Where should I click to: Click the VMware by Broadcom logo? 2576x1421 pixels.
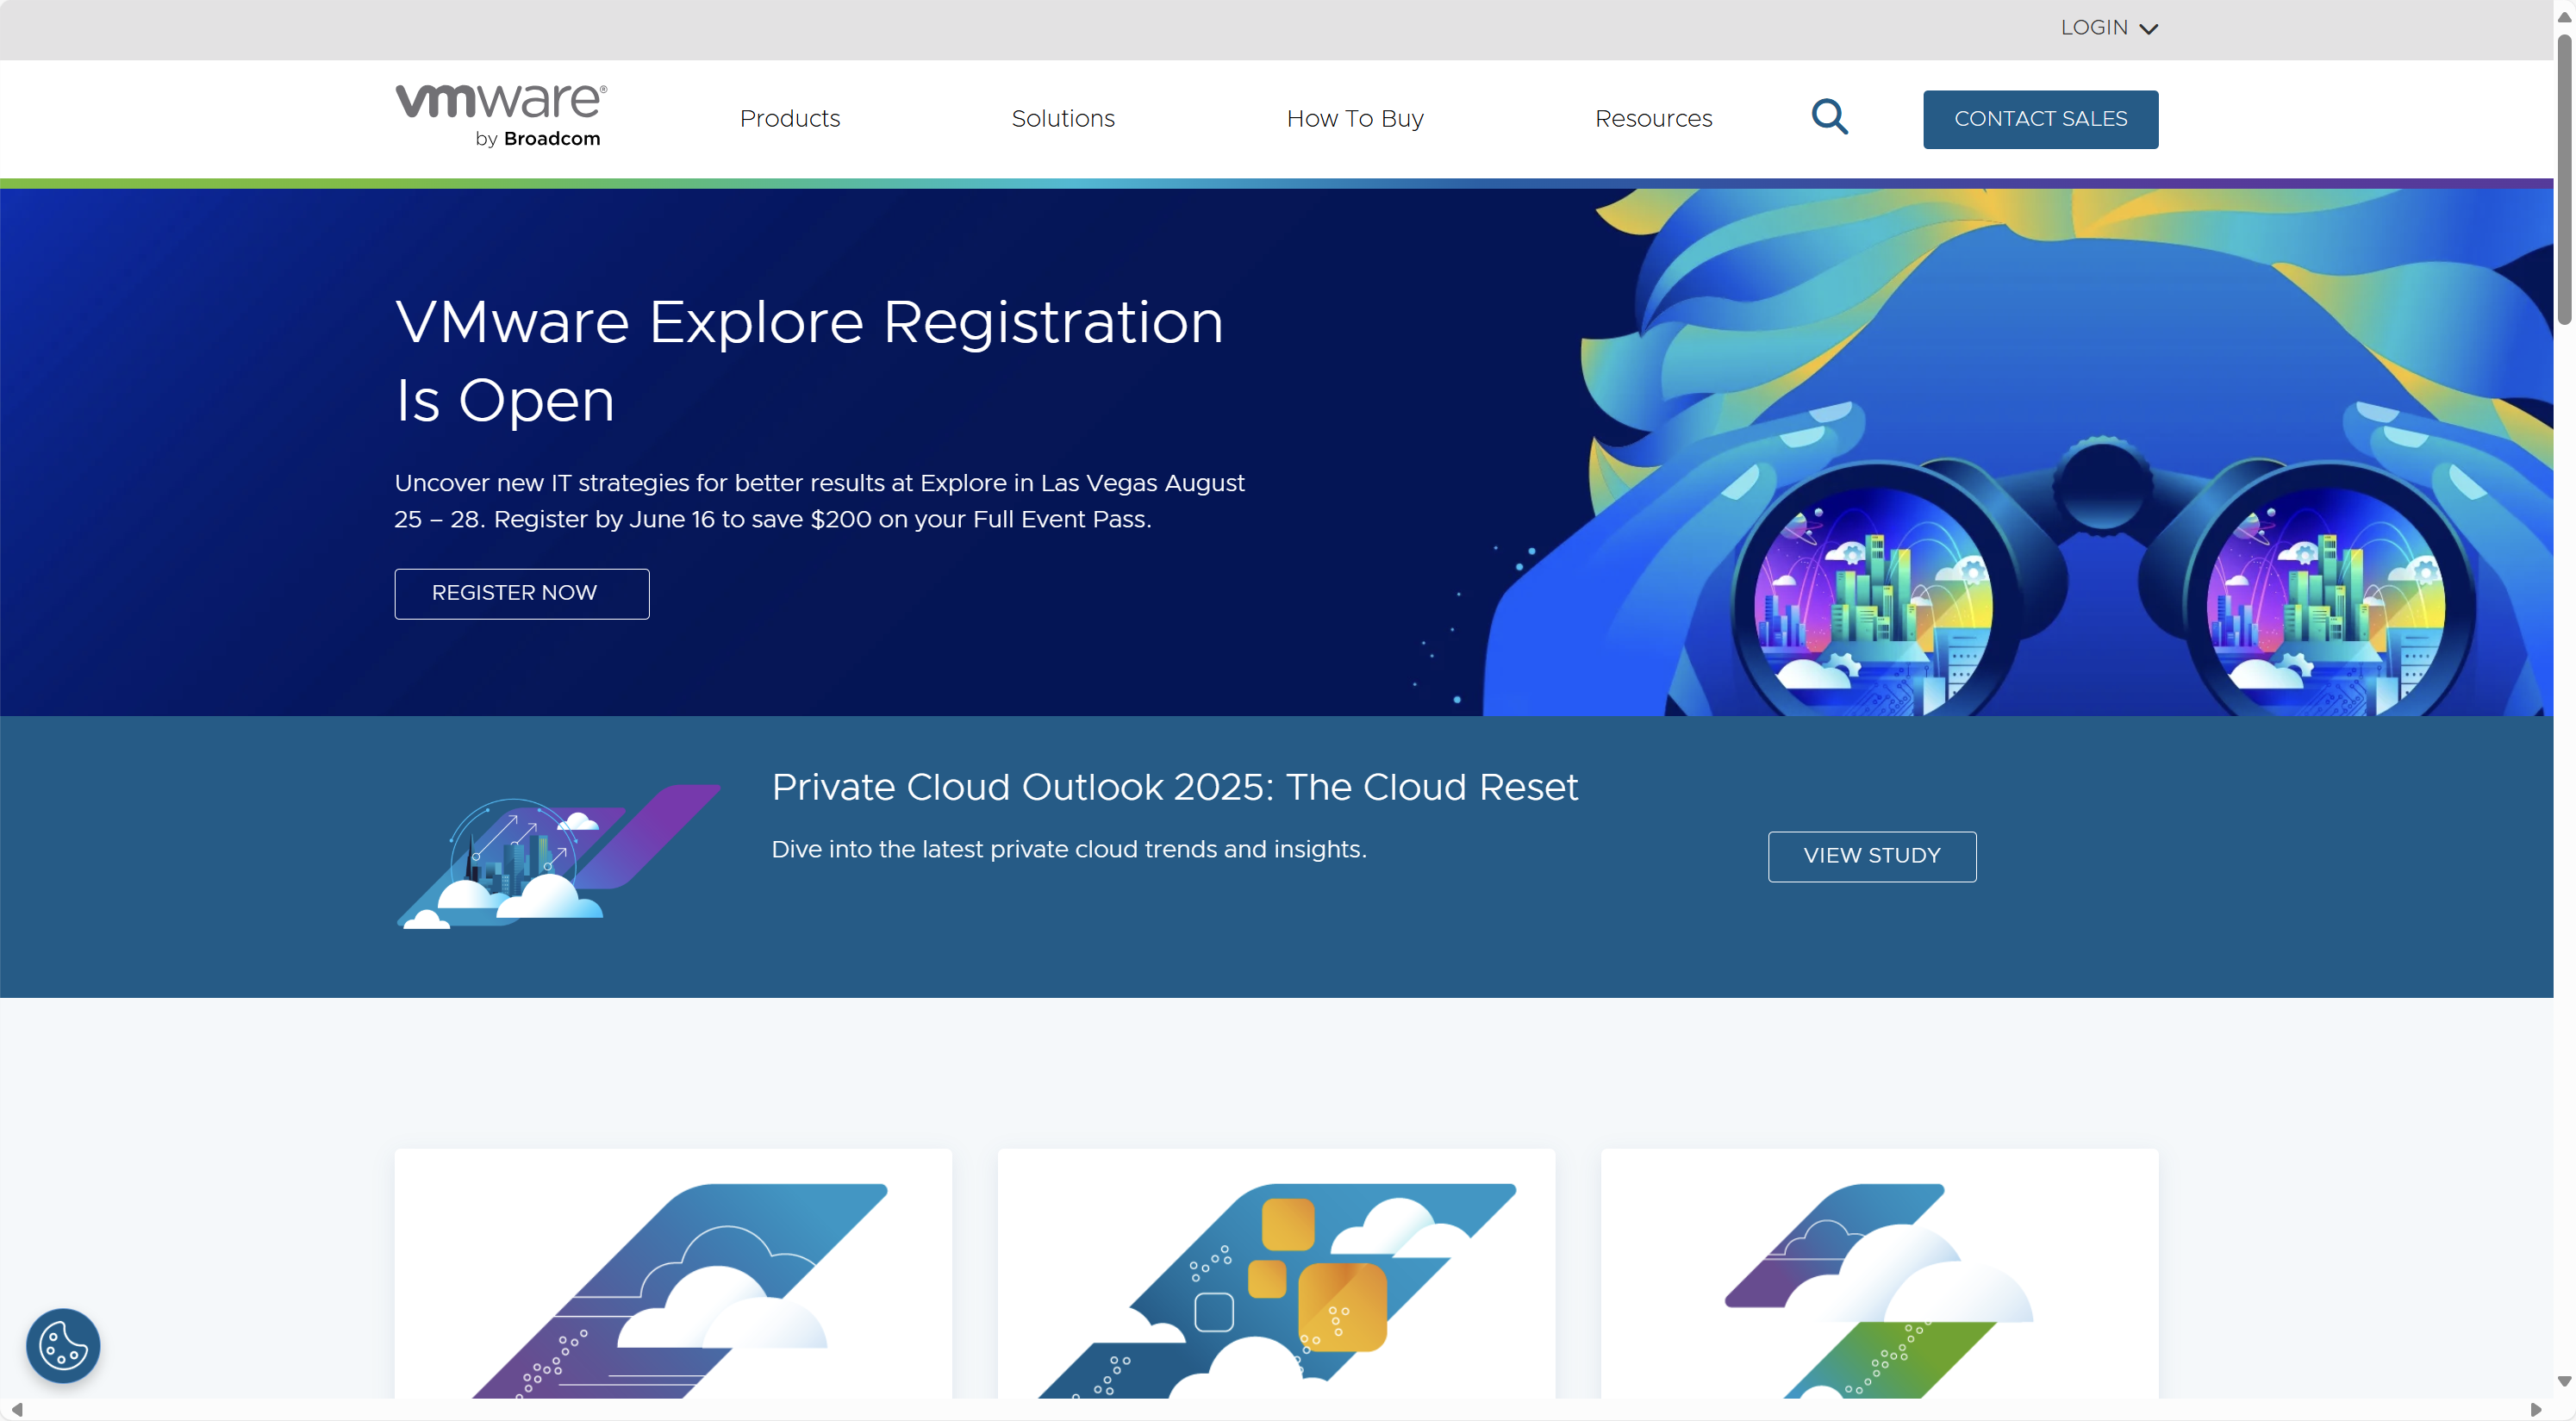click(501, 117)
